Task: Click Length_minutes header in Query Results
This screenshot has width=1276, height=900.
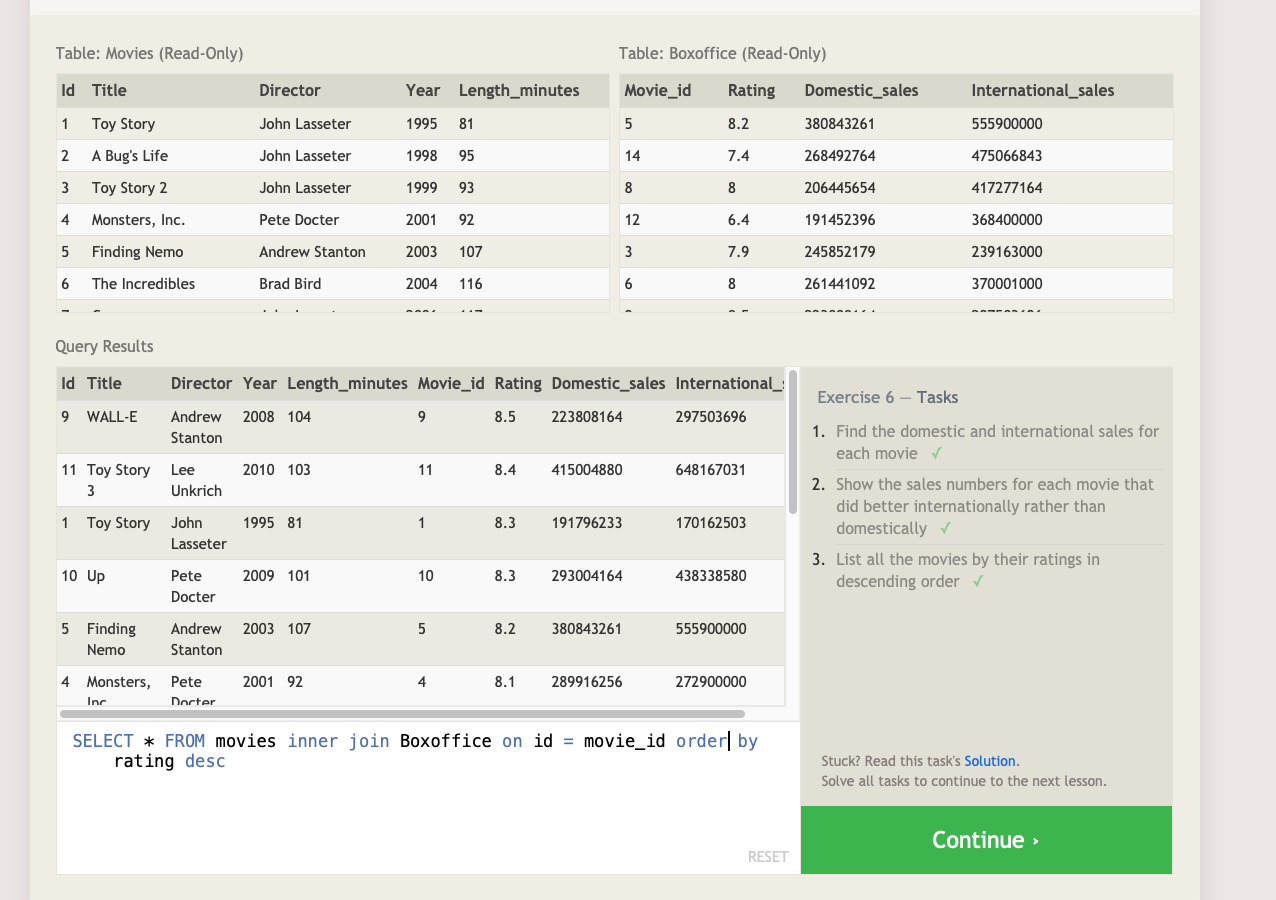Action: pyautogui.click(x=347, y=383)
